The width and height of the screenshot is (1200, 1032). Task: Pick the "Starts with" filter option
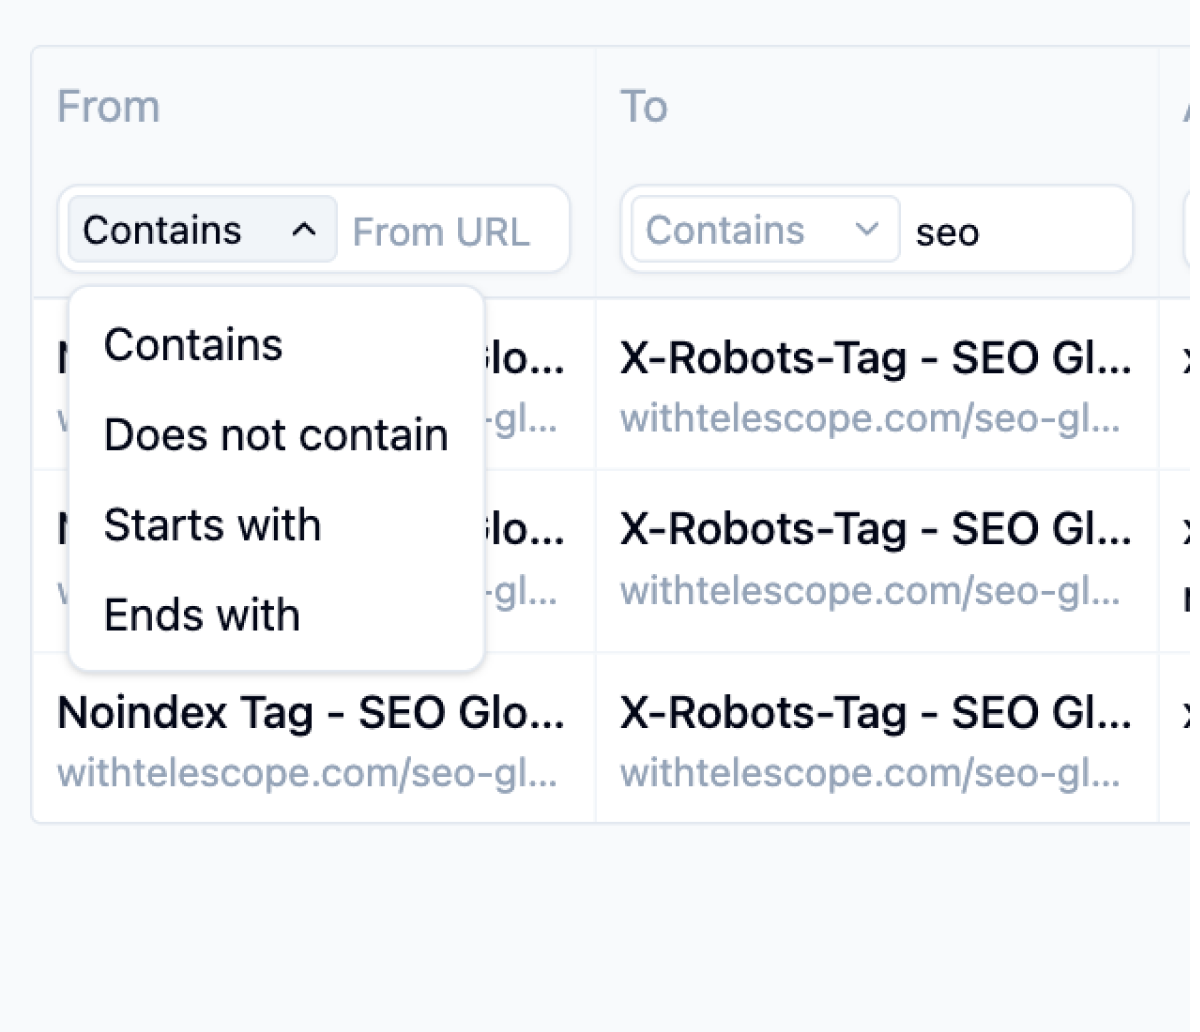point(212,525)
